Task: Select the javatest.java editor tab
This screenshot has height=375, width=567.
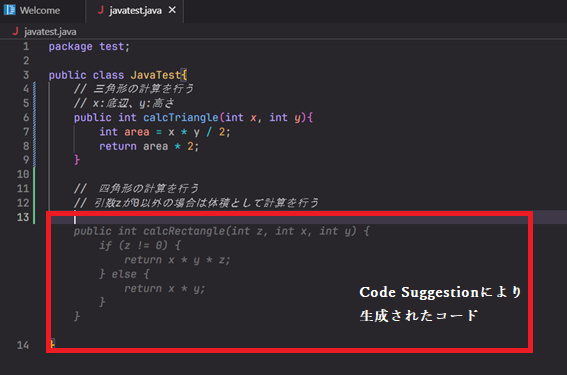Action: [x=135, y=10]
